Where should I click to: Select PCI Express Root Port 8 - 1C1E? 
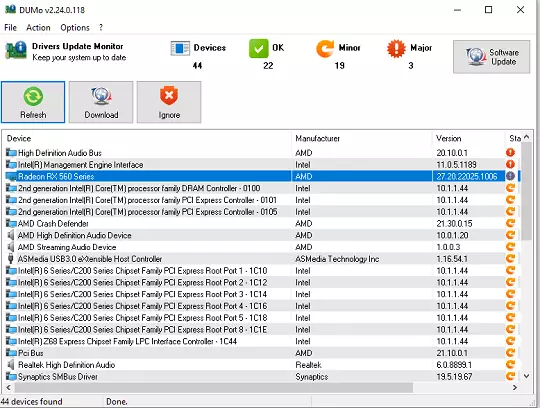point(262,329)
